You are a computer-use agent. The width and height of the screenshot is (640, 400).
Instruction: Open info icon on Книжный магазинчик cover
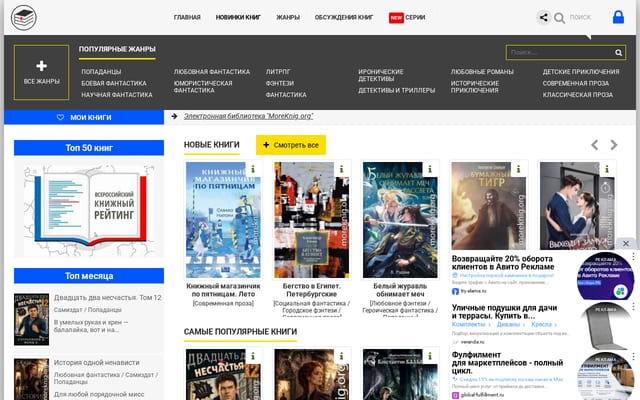tap(253, 169)
